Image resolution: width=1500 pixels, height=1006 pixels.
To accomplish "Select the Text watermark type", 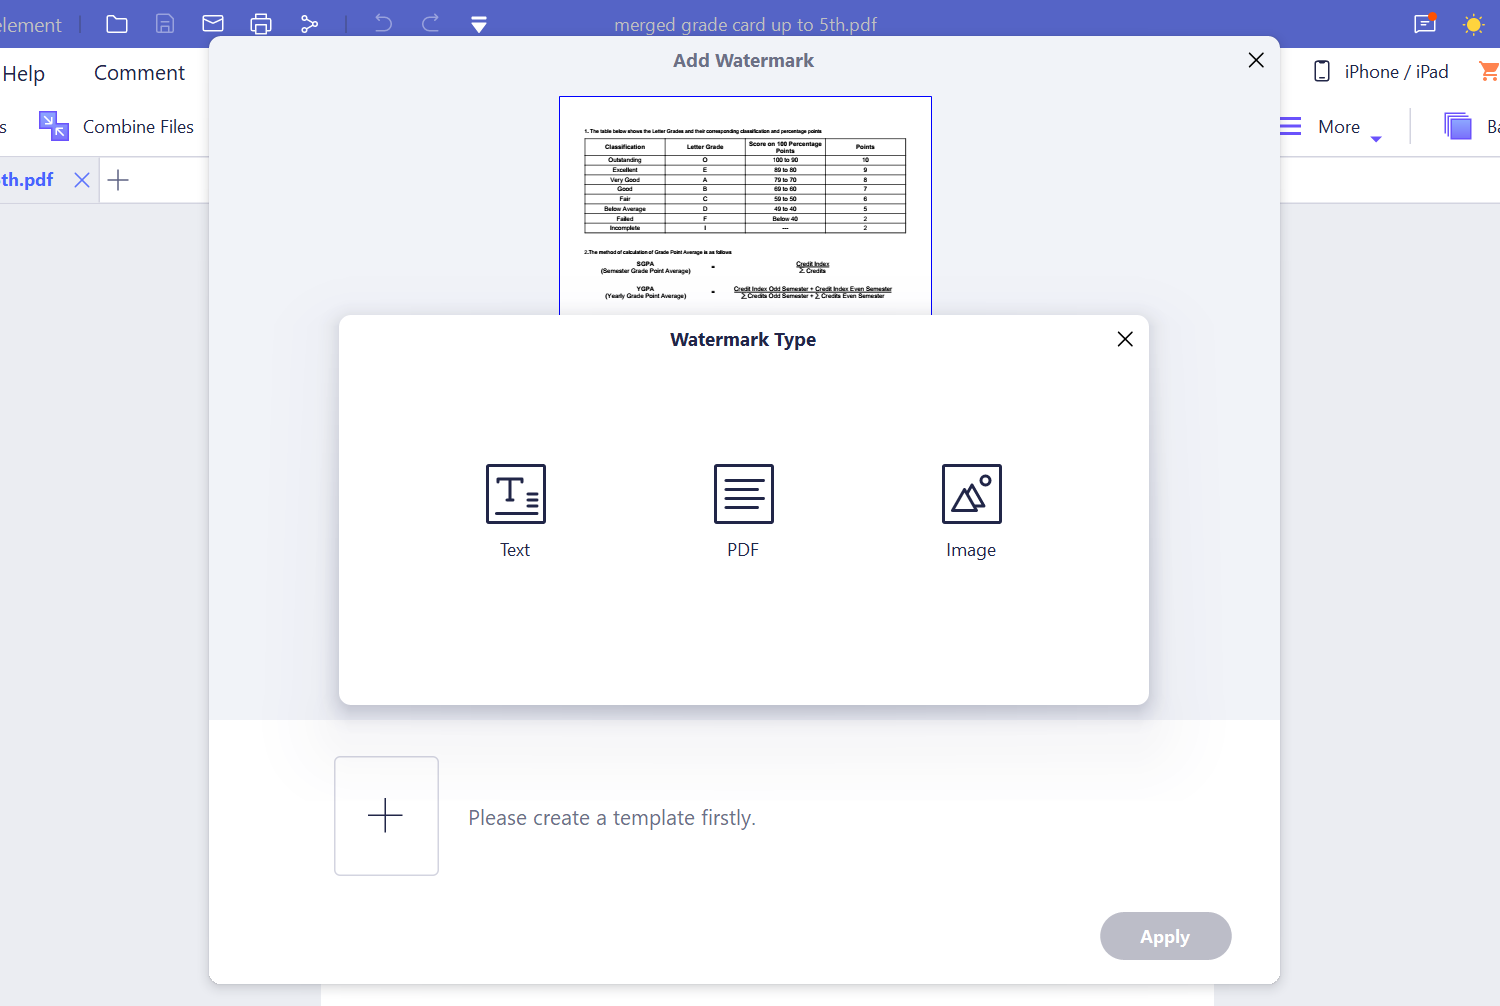I will coord(515,510).
